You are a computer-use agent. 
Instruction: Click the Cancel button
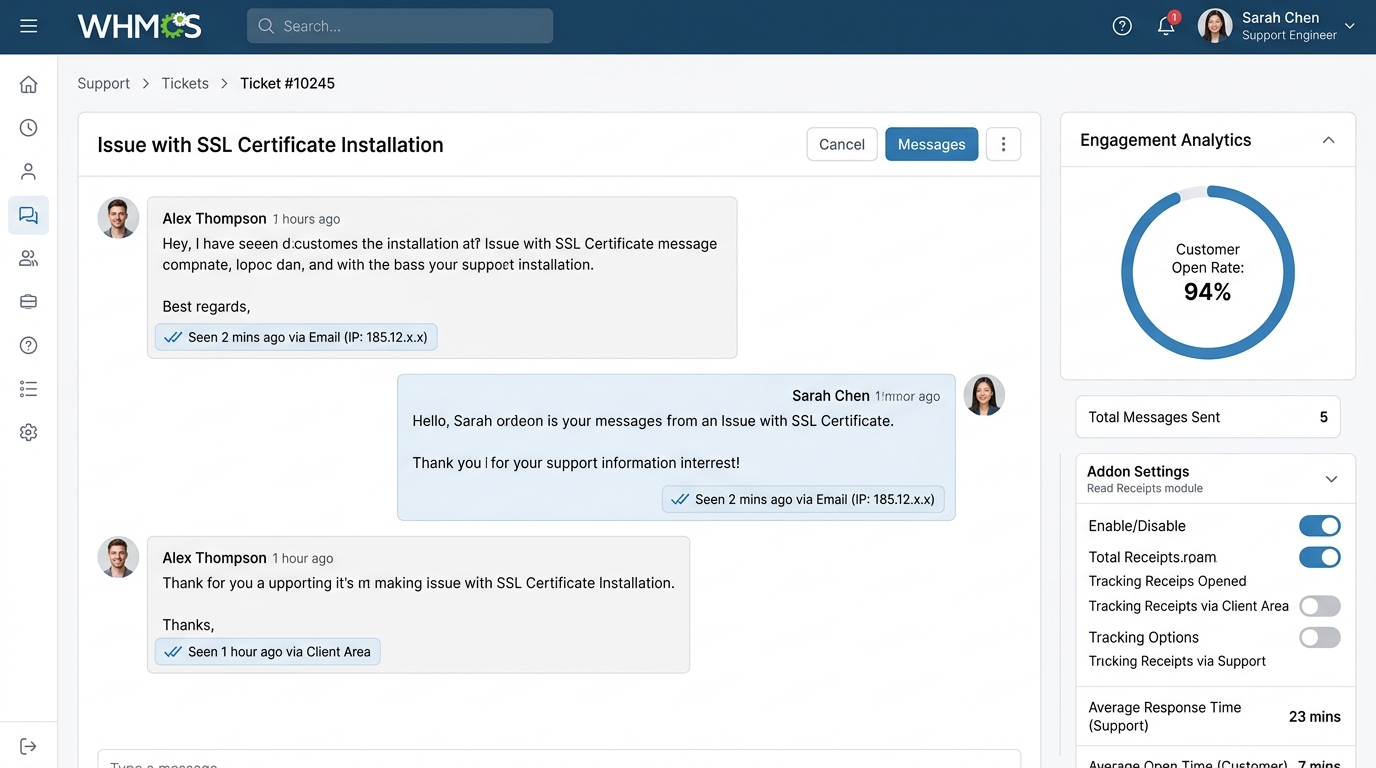point(842,144)
